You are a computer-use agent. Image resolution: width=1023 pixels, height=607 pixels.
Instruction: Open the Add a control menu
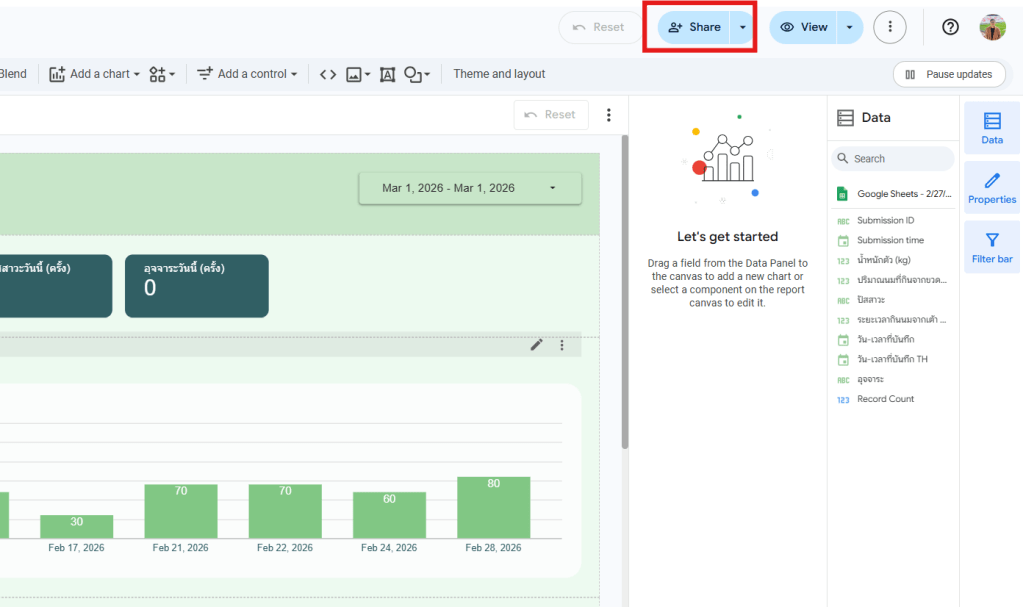tap(247, 74)
